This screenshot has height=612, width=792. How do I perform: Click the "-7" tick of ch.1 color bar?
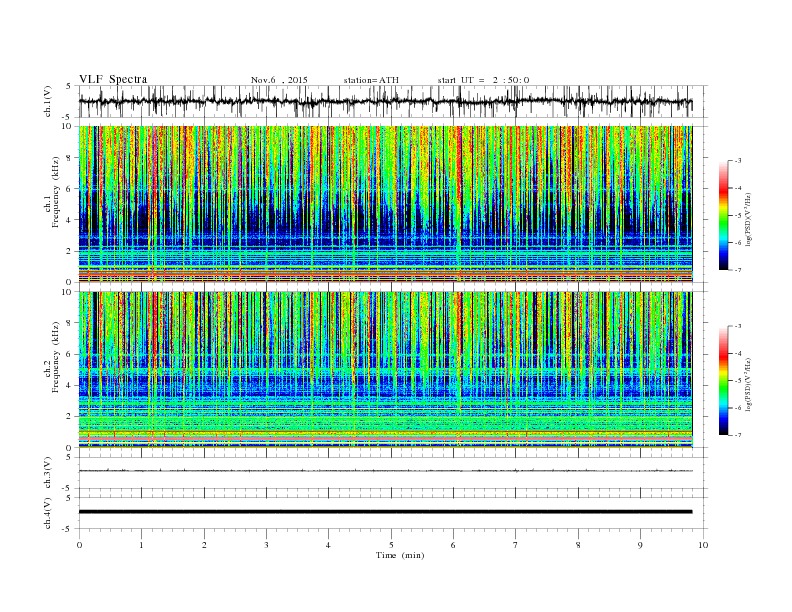[x=738, y=270]
